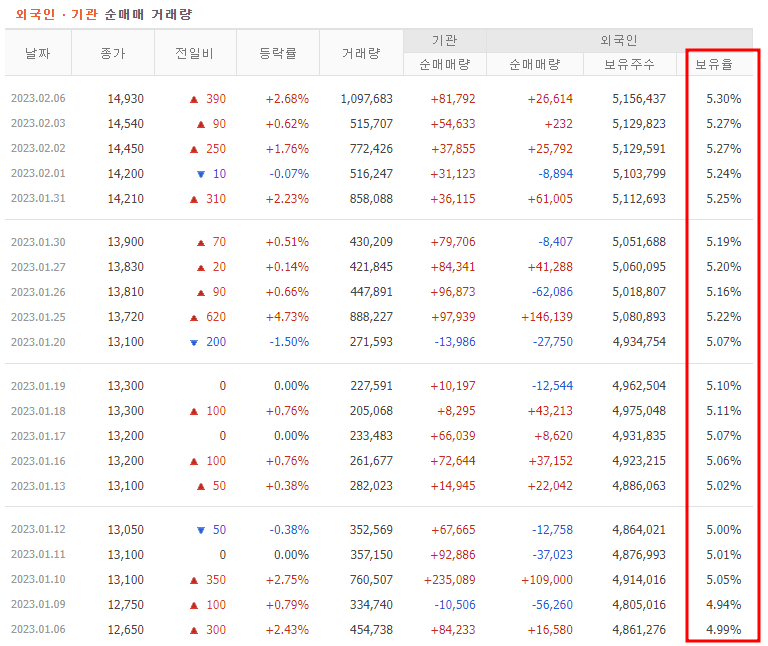Click the red up arrow beside 300
Image resolution: width=768 pixels, height=646 pixels.
[x=194, y=630]
